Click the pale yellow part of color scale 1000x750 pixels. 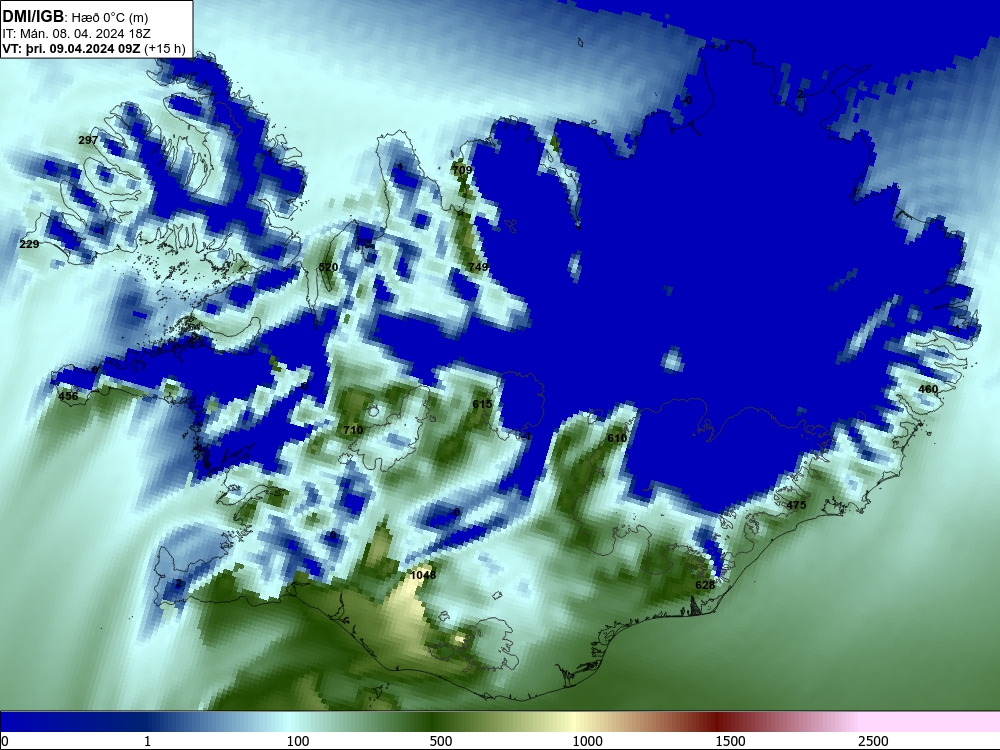pyautogui.click(x=574, y=722)
